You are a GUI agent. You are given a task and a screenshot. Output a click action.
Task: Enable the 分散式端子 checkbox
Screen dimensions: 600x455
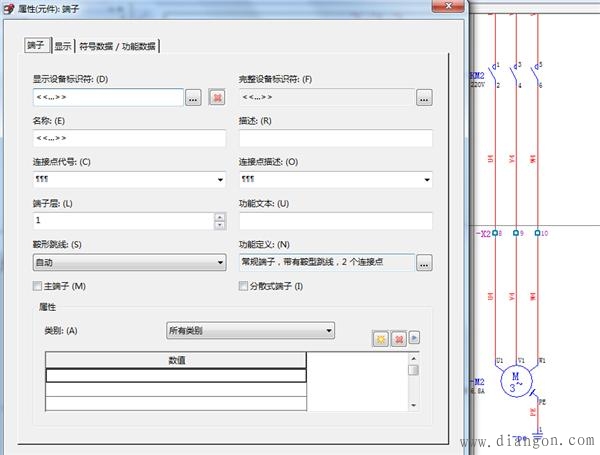click(244, 287)
